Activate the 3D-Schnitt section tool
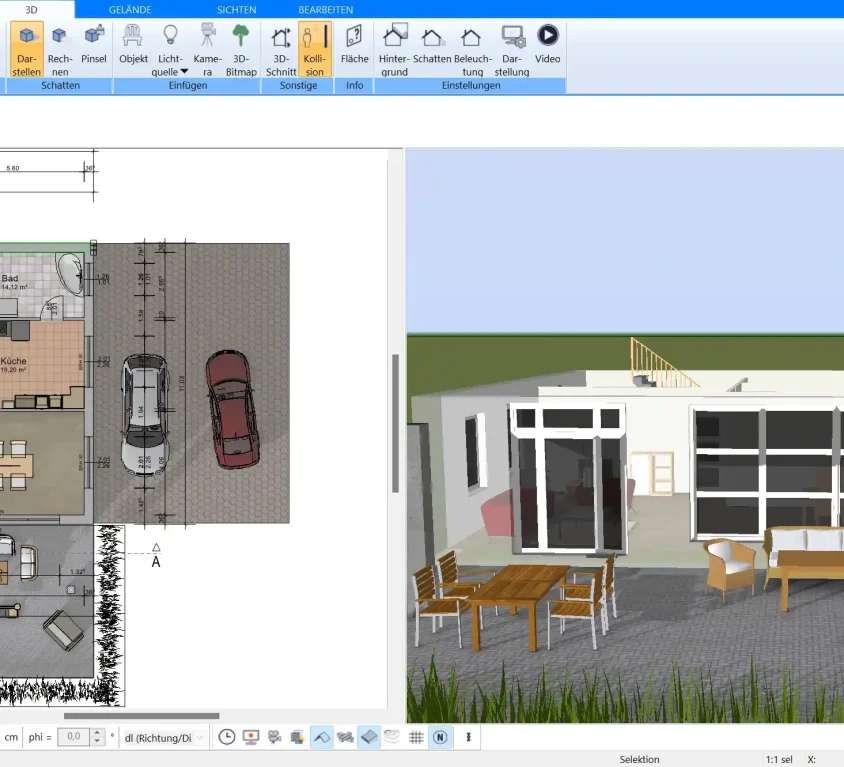Screen dimensions: 844x767 coord(281,50)
